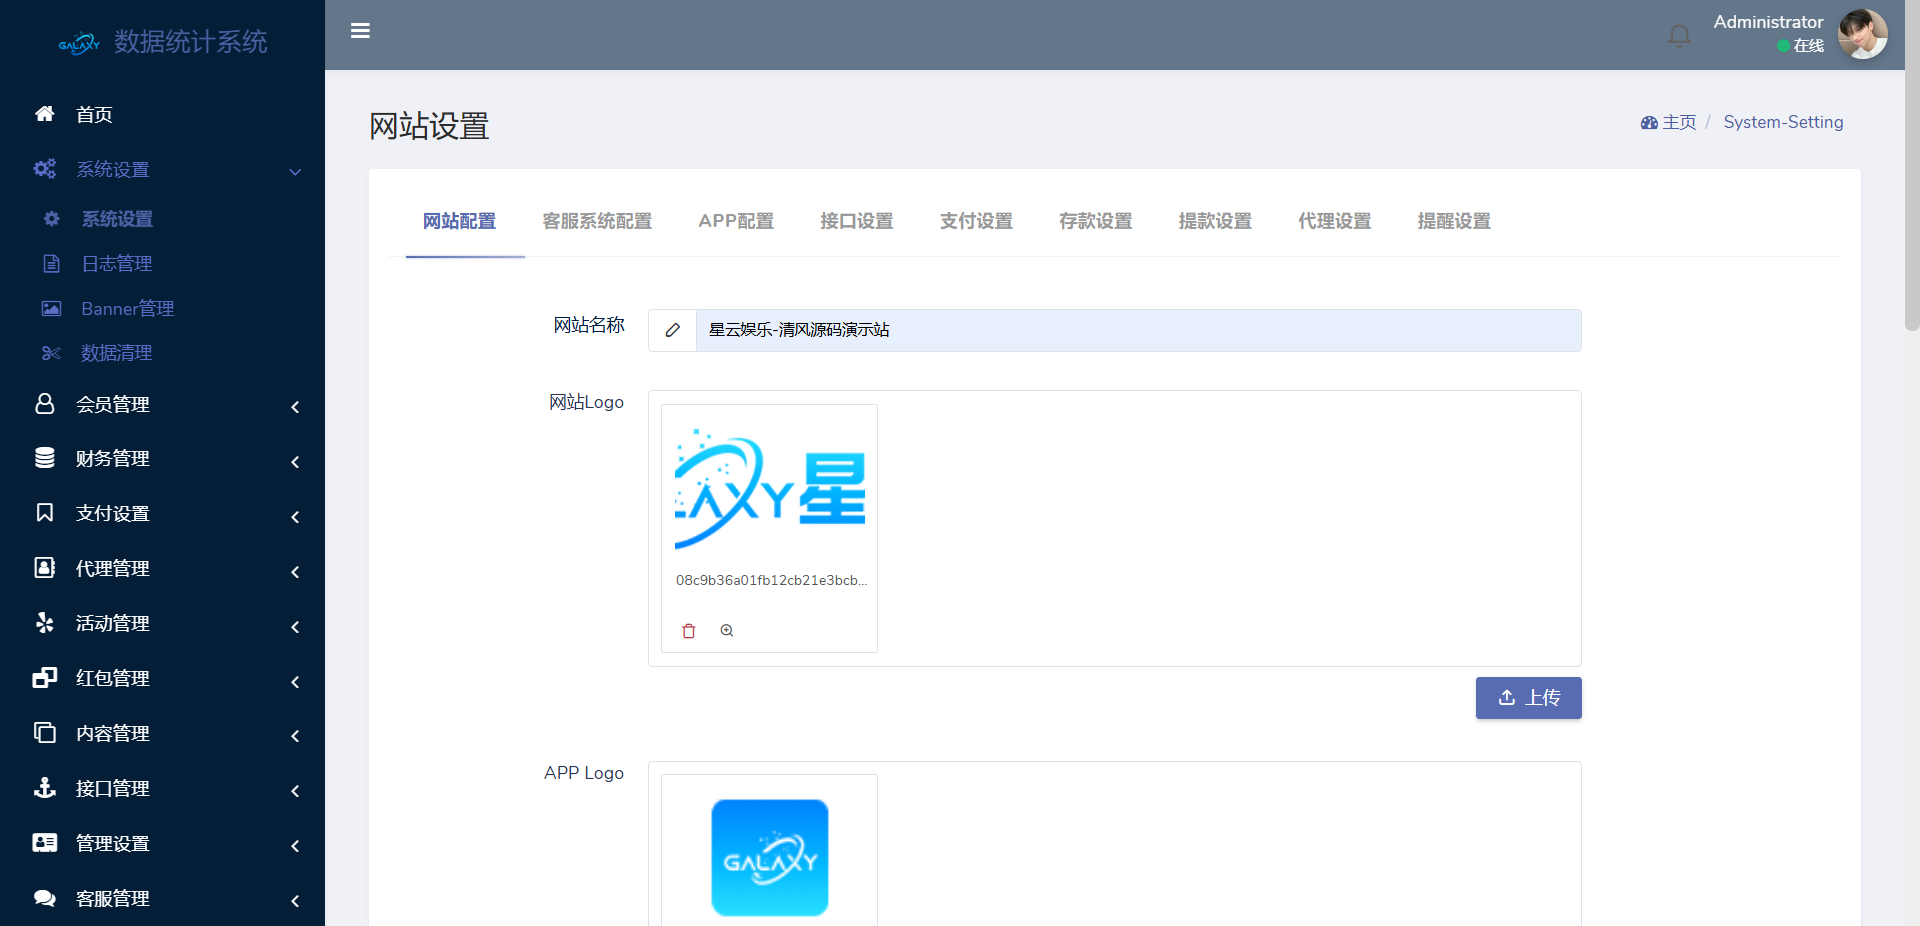Open 日志管理 in the sidebar
The width and height of the screenshot is (1920, 926).
pos(117,264)
